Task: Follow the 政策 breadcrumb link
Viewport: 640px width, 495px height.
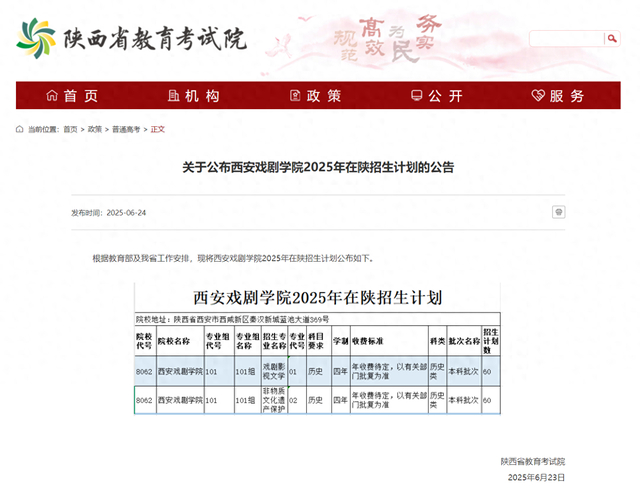Action: click(95, 129)
